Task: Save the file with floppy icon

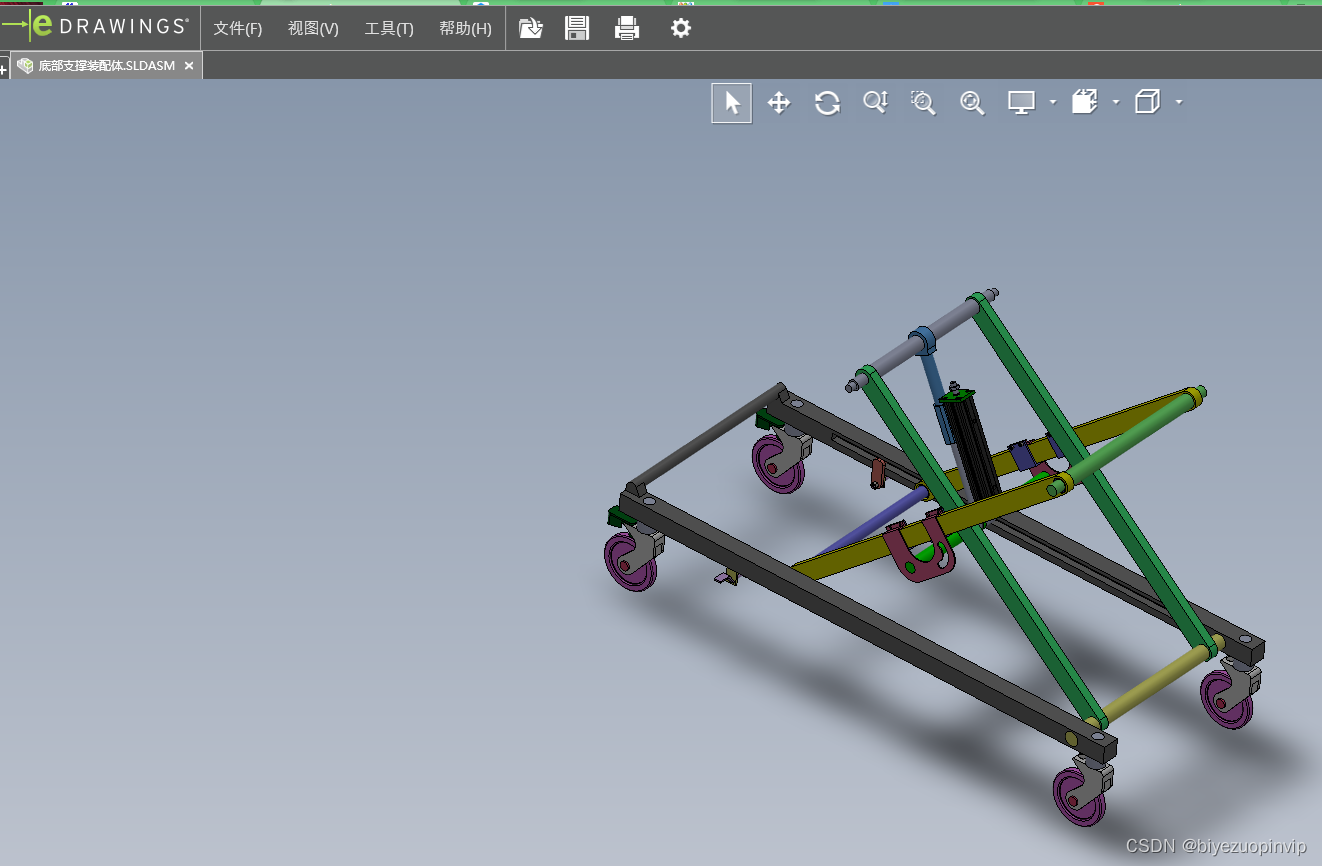Action: pyautogui.click(x=577, y=28)
